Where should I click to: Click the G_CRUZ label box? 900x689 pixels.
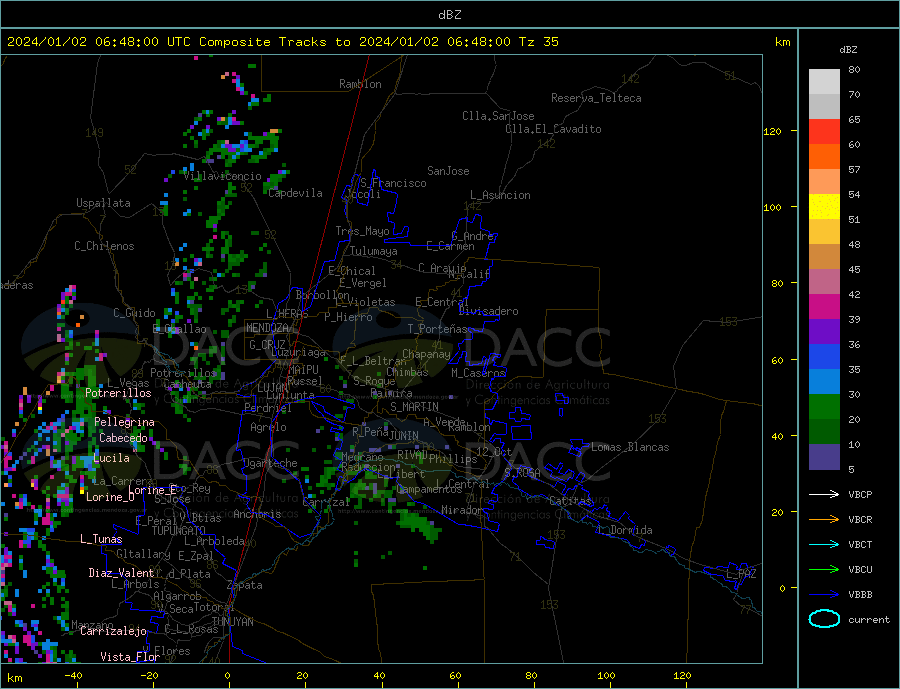[267, 345]
